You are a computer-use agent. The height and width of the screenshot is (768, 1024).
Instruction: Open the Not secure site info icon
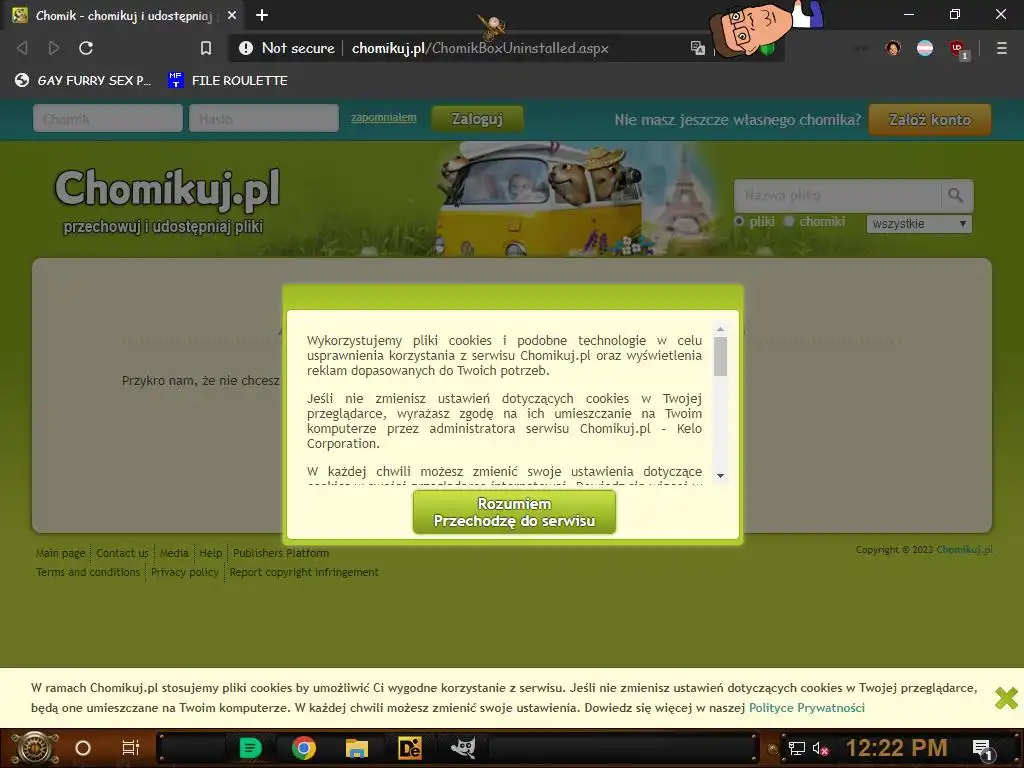point(246,48)
